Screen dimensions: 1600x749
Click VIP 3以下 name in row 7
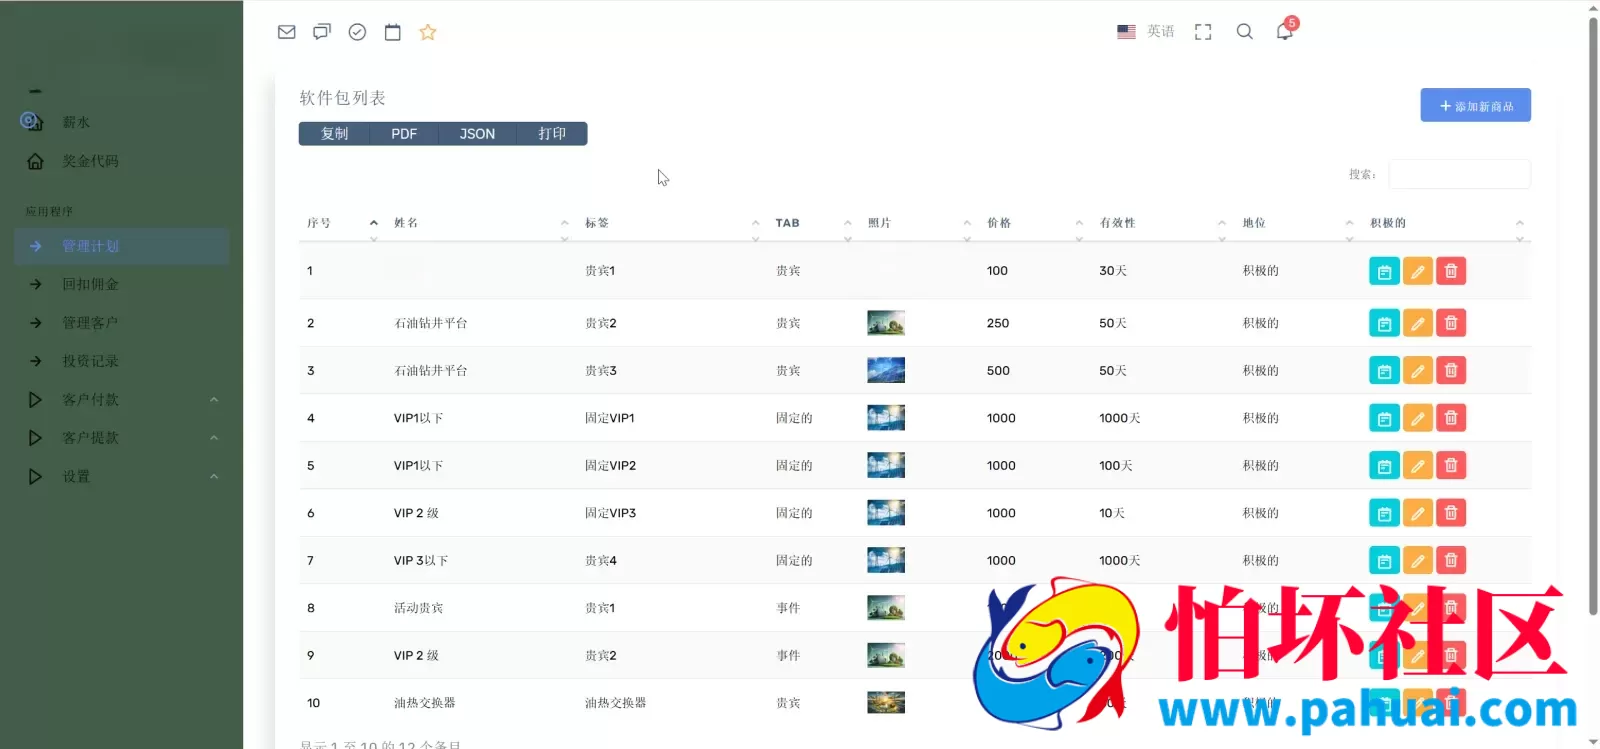(x=421, y=561)
